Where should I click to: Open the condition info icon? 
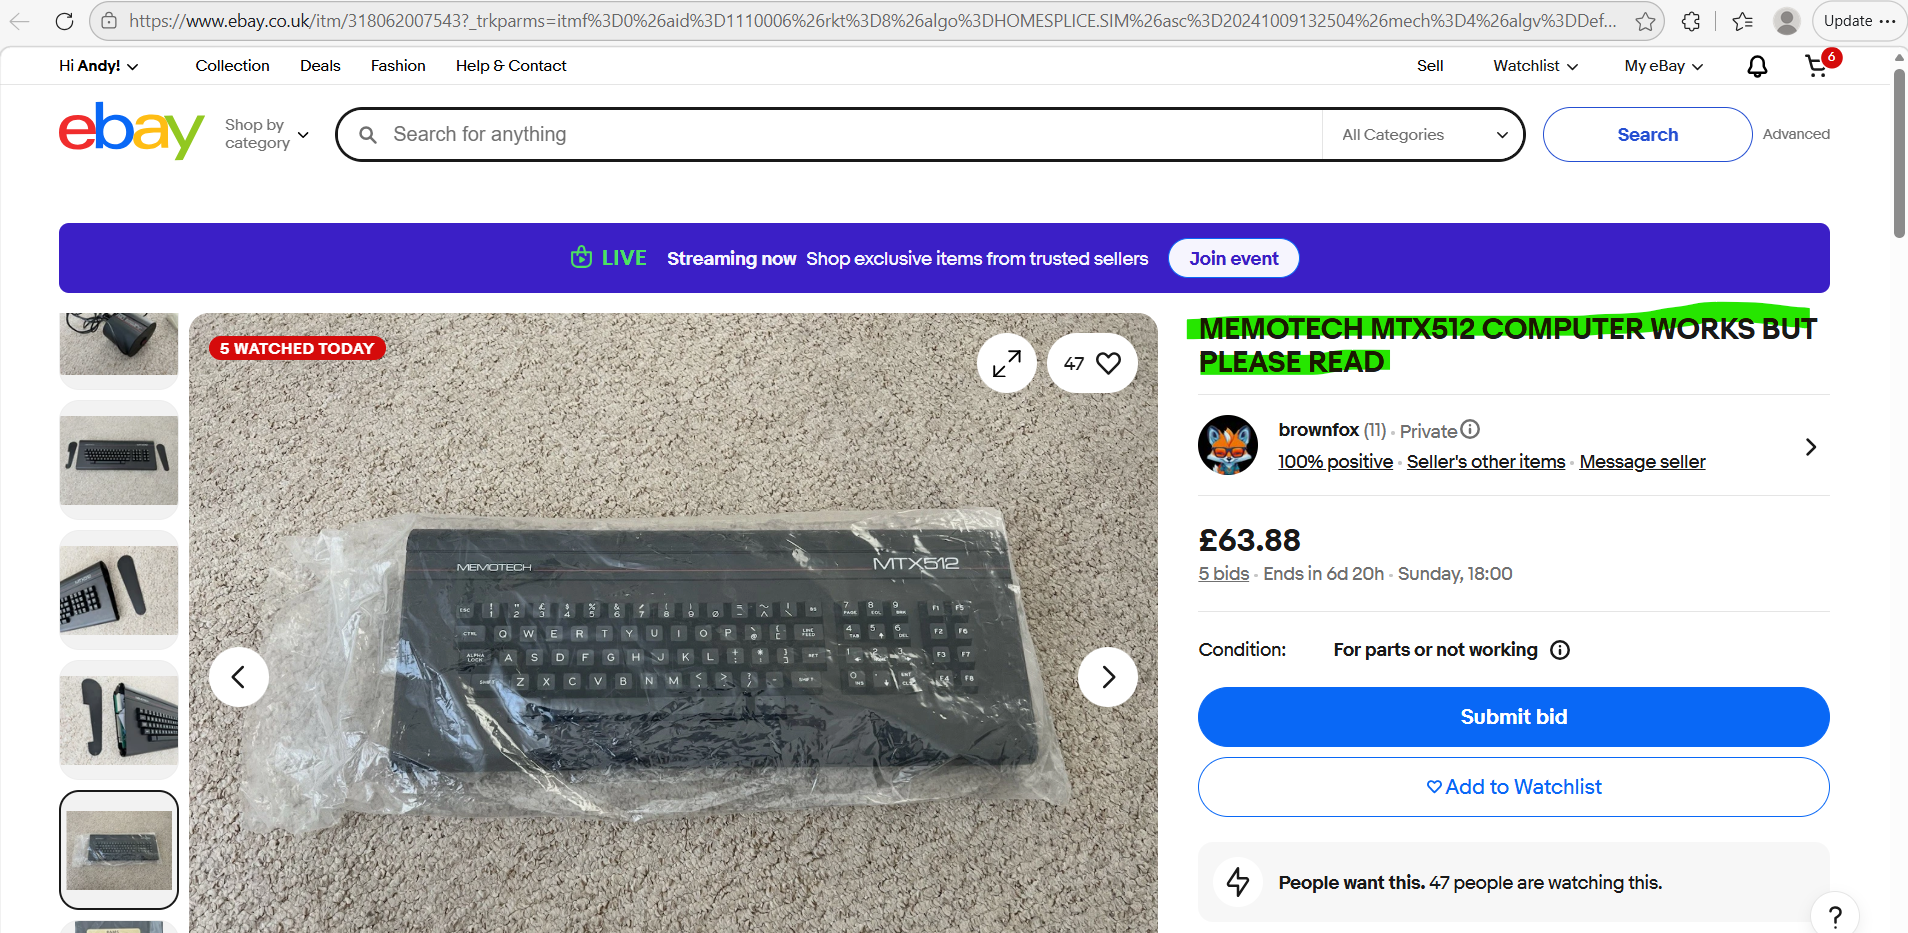pos(1560,650)
